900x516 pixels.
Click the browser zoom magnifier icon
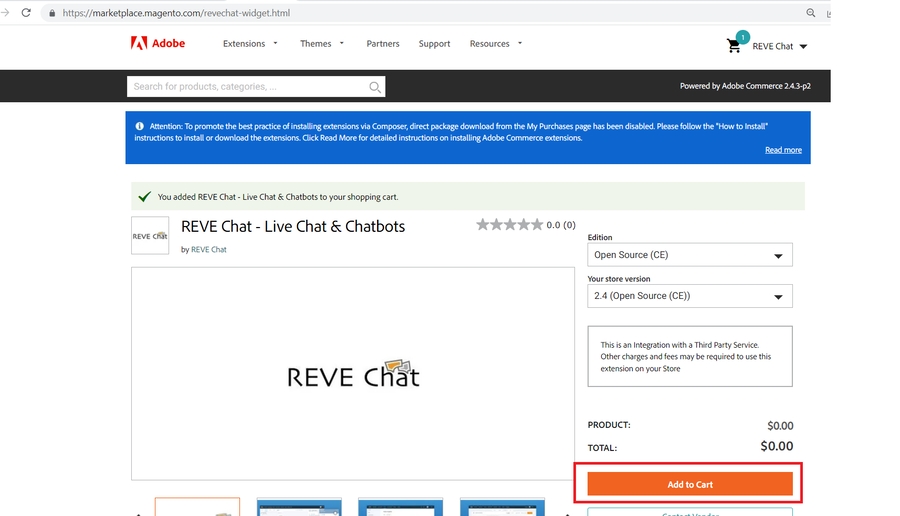coord(811,13)
